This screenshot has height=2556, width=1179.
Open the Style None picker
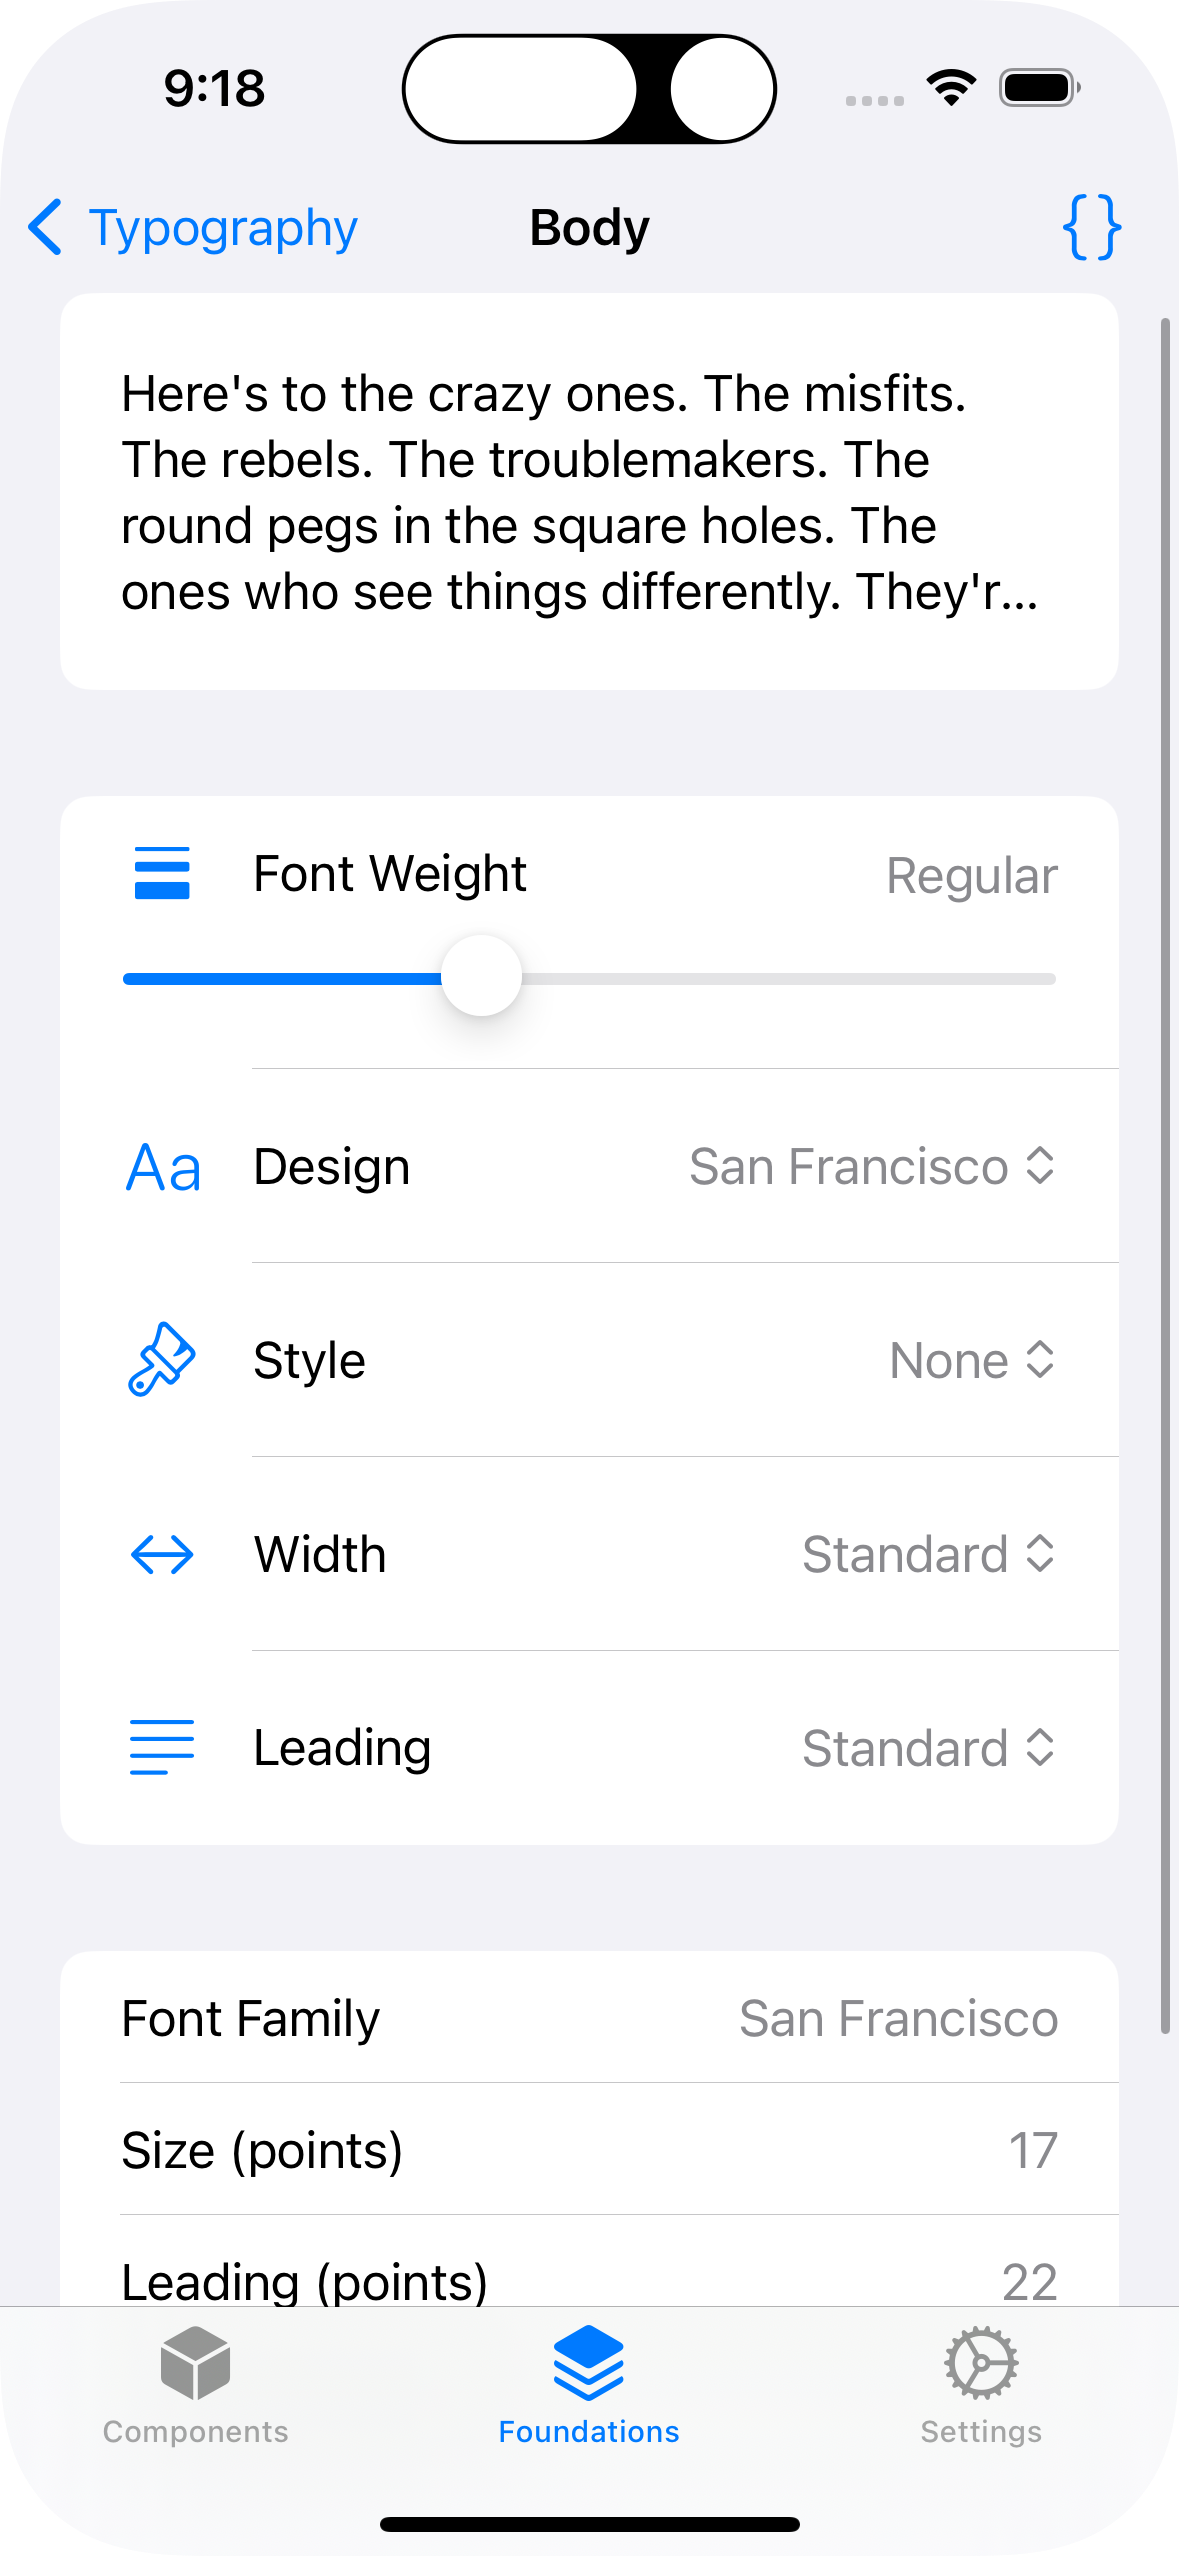[x=971, y=1361]
